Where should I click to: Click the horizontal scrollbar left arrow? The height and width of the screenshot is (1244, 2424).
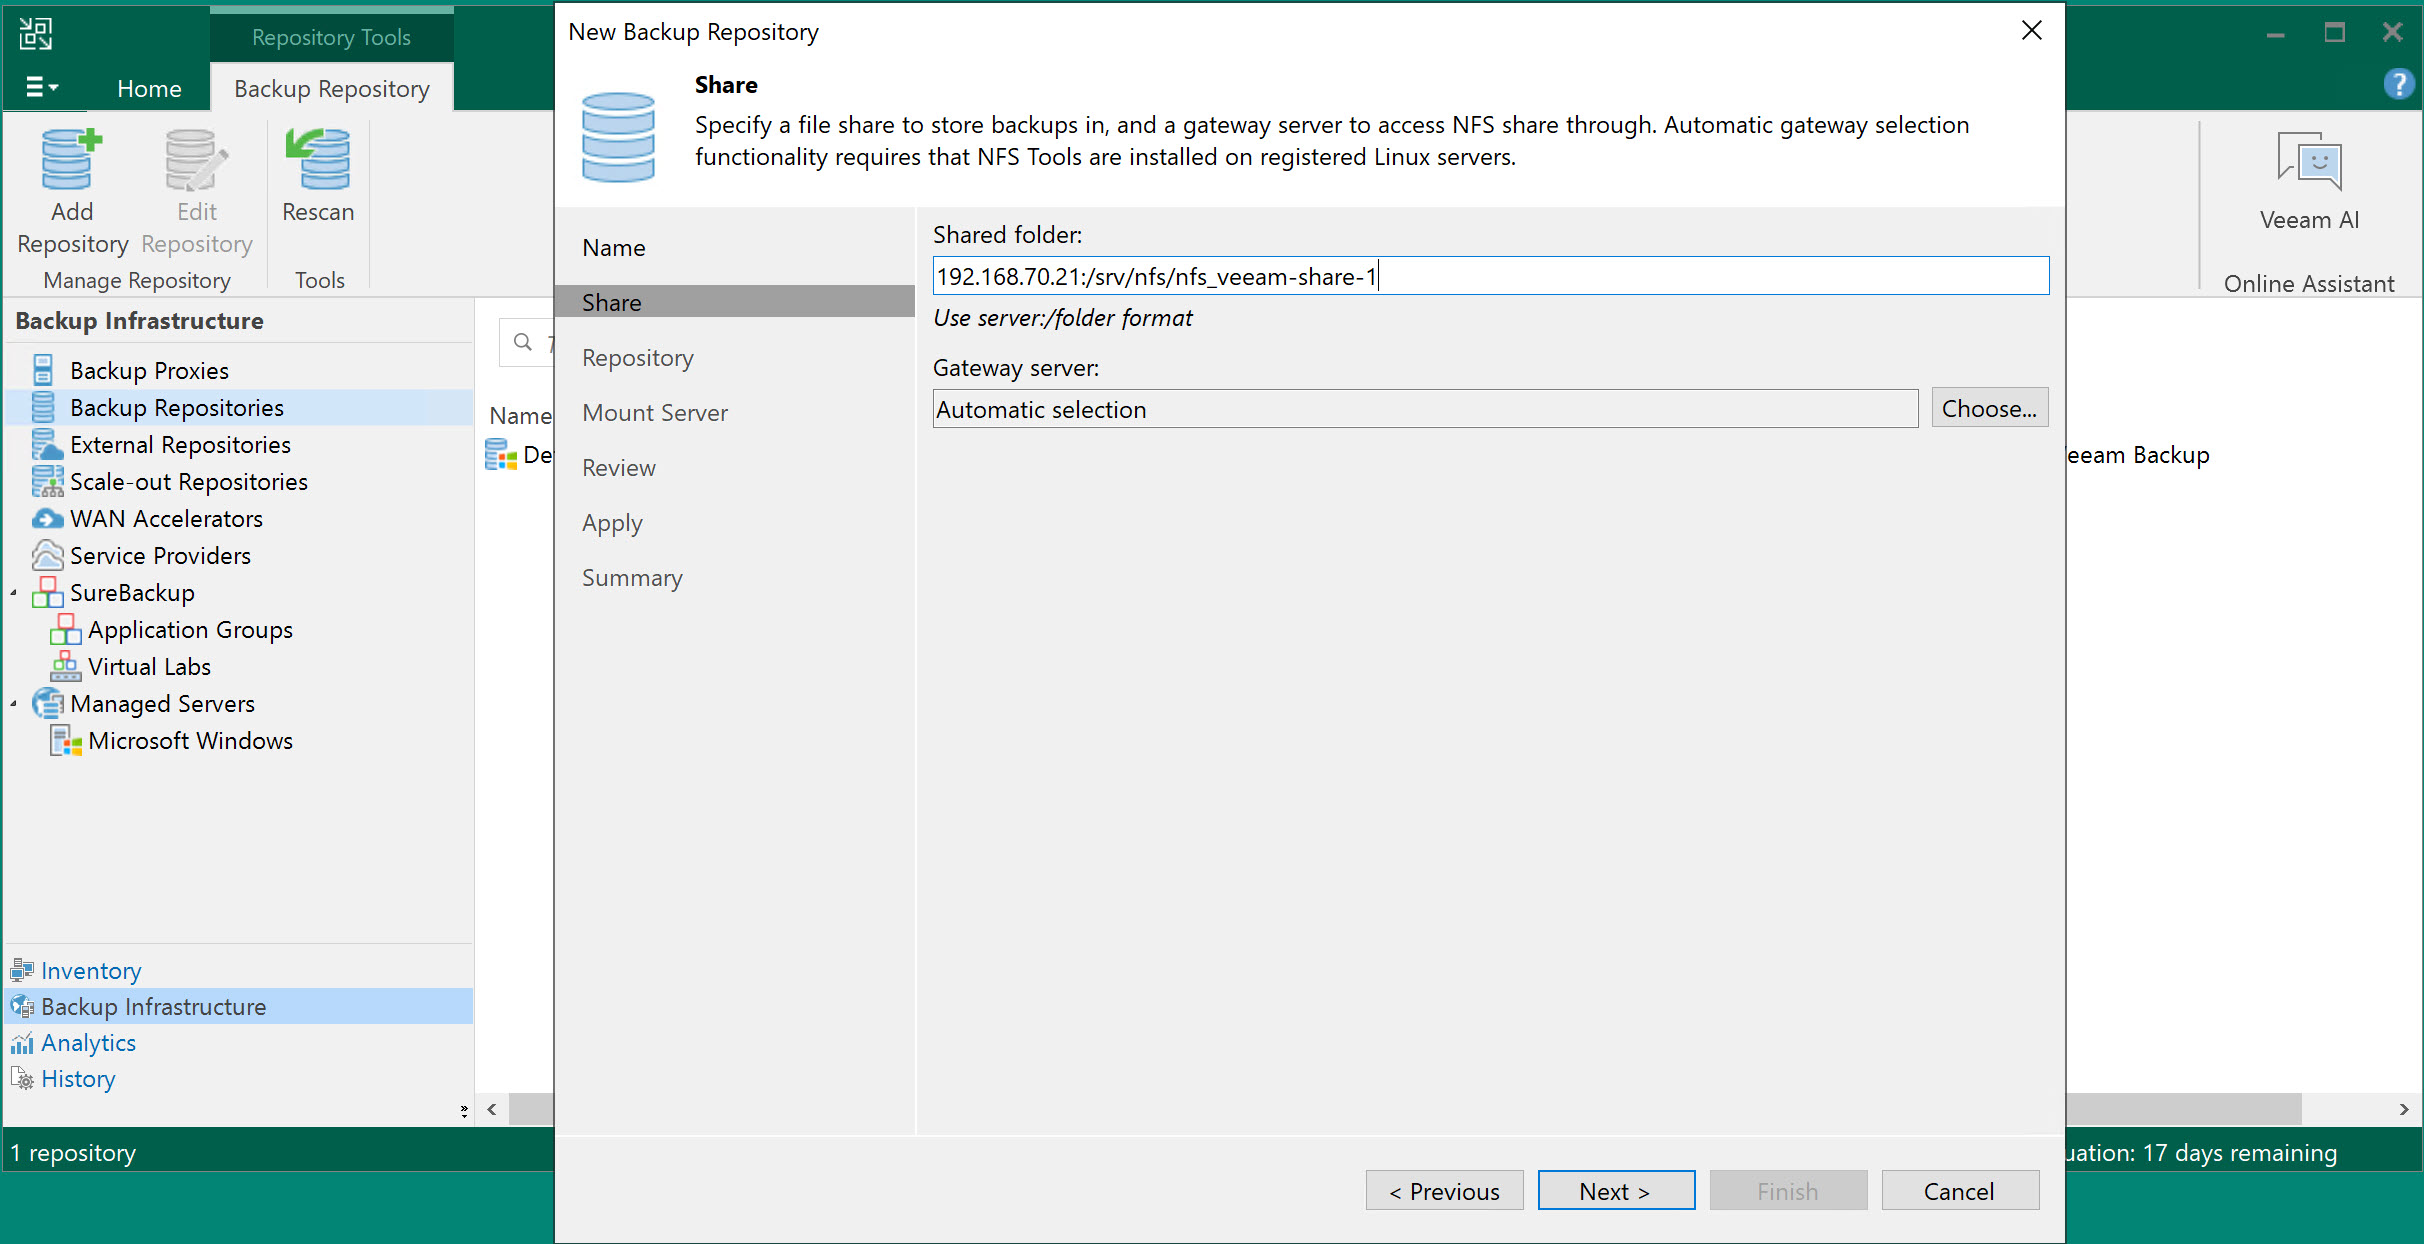point(492,1109)
